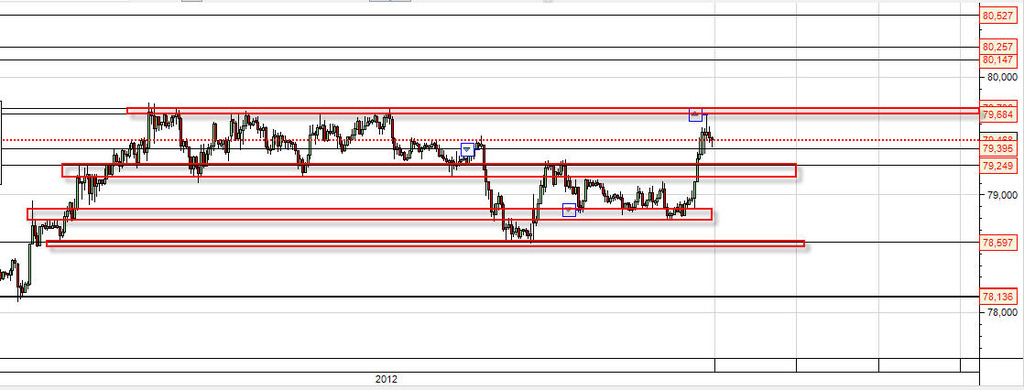
Task: Click the 79,000 price axis tick label
Action: (1000, 195)
